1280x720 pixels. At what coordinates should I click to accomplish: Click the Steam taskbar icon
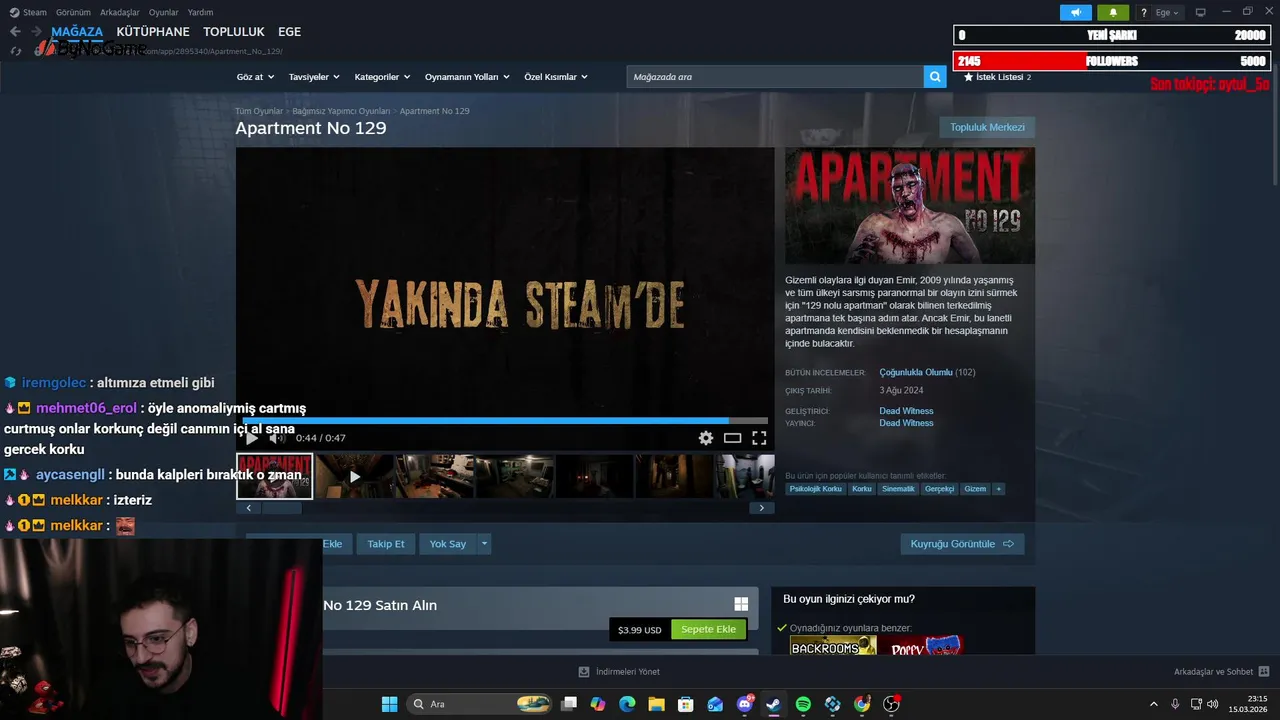coord(773,704)
